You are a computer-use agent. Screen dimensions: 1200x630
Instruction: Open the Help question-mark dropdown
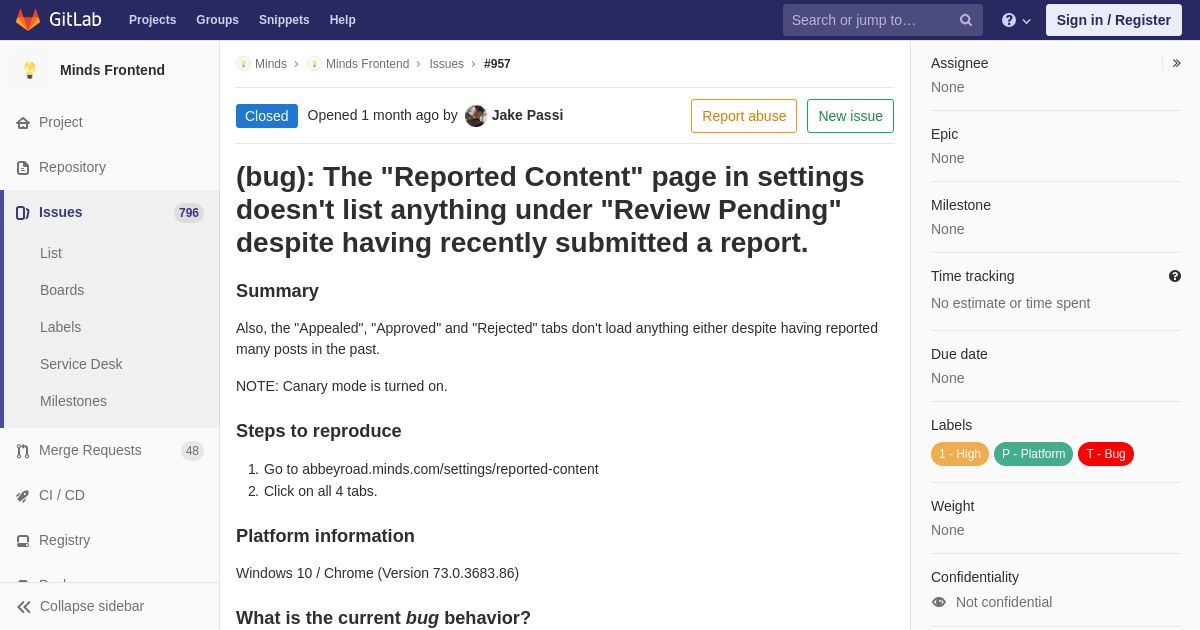pos(1016,20)
